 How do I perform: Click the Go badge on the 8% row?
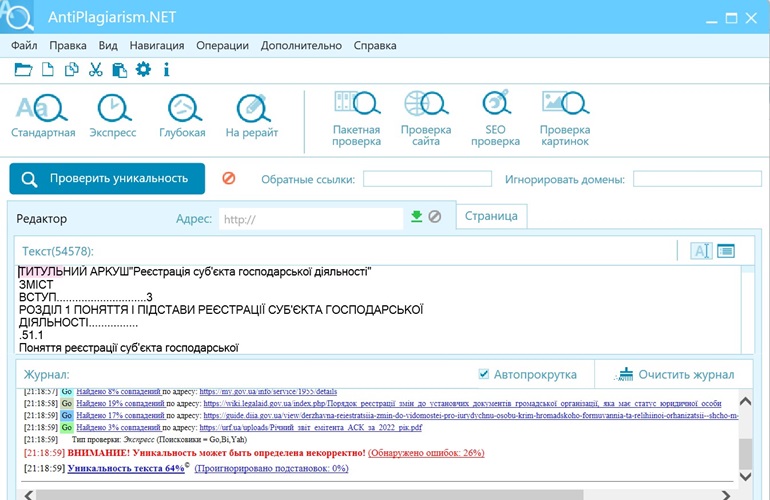point(67,391)
